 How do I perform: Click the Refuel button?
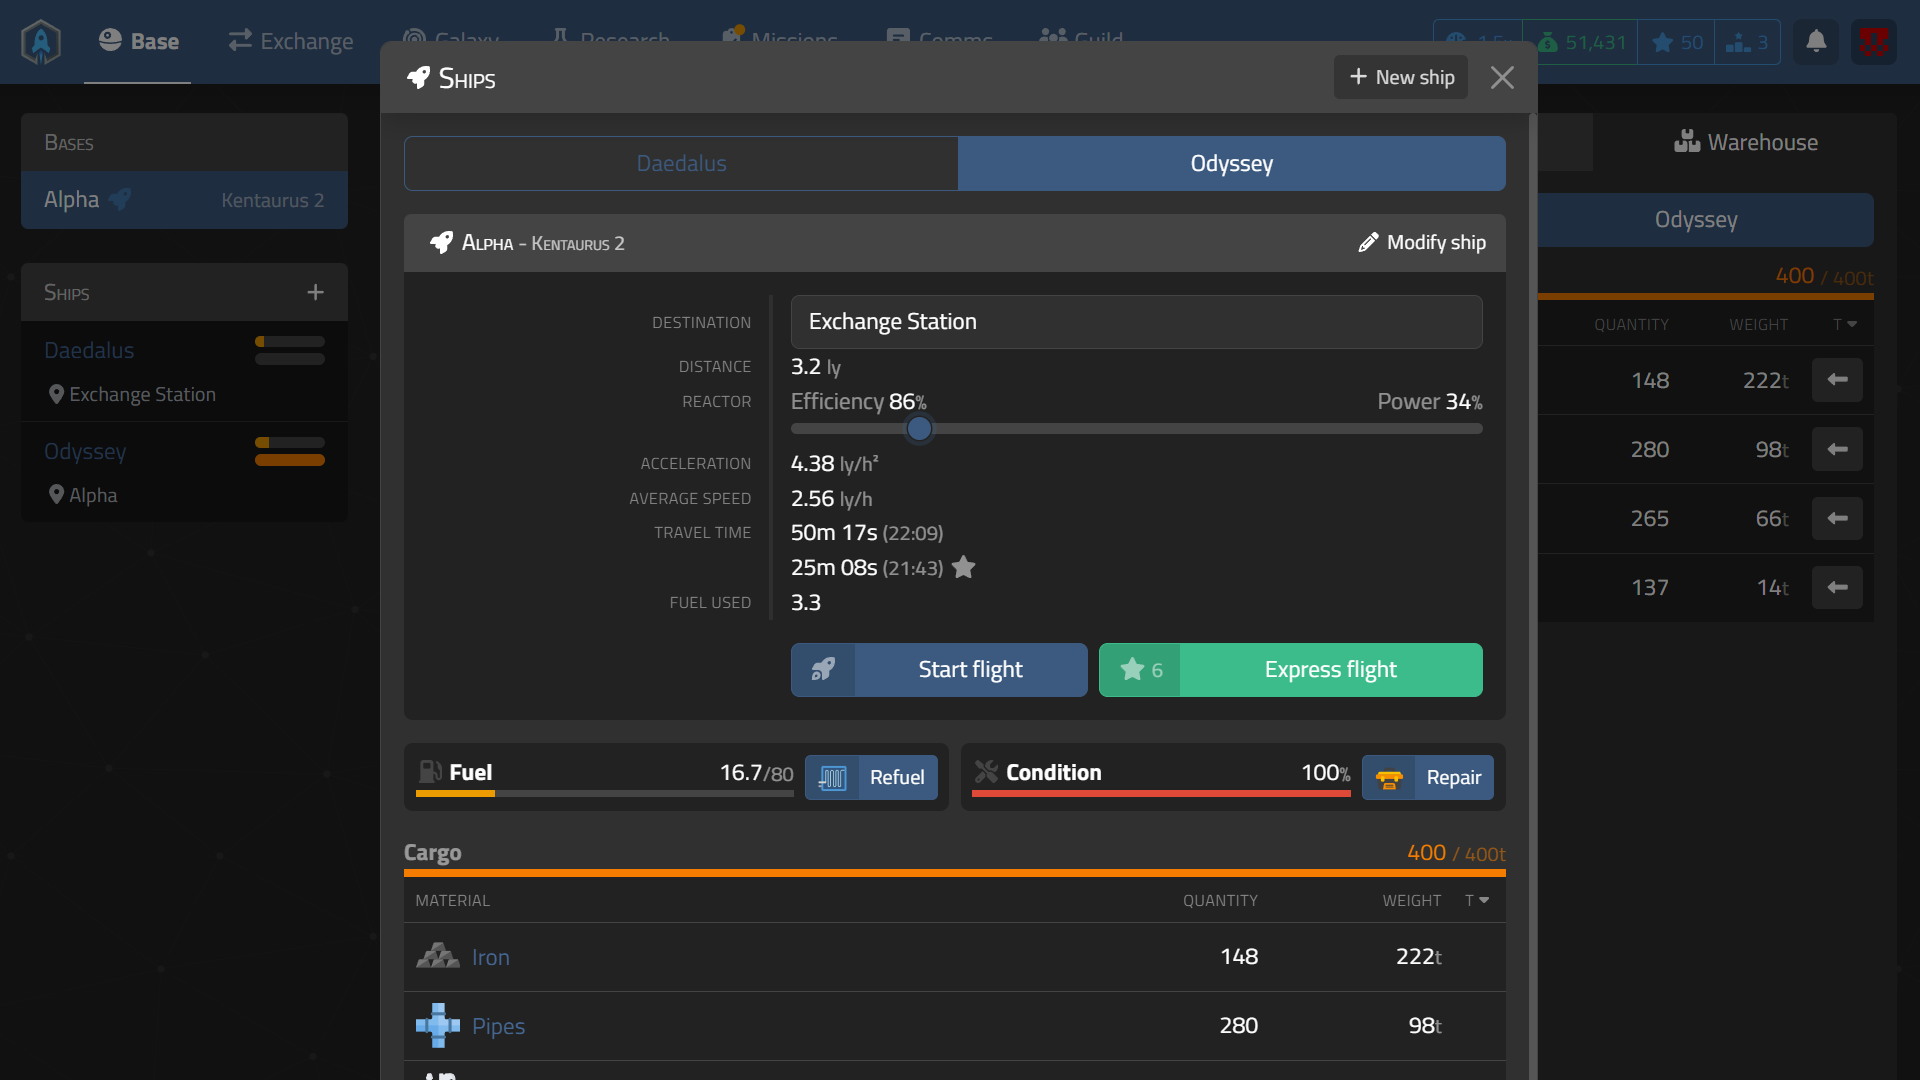tap(871, 778)
